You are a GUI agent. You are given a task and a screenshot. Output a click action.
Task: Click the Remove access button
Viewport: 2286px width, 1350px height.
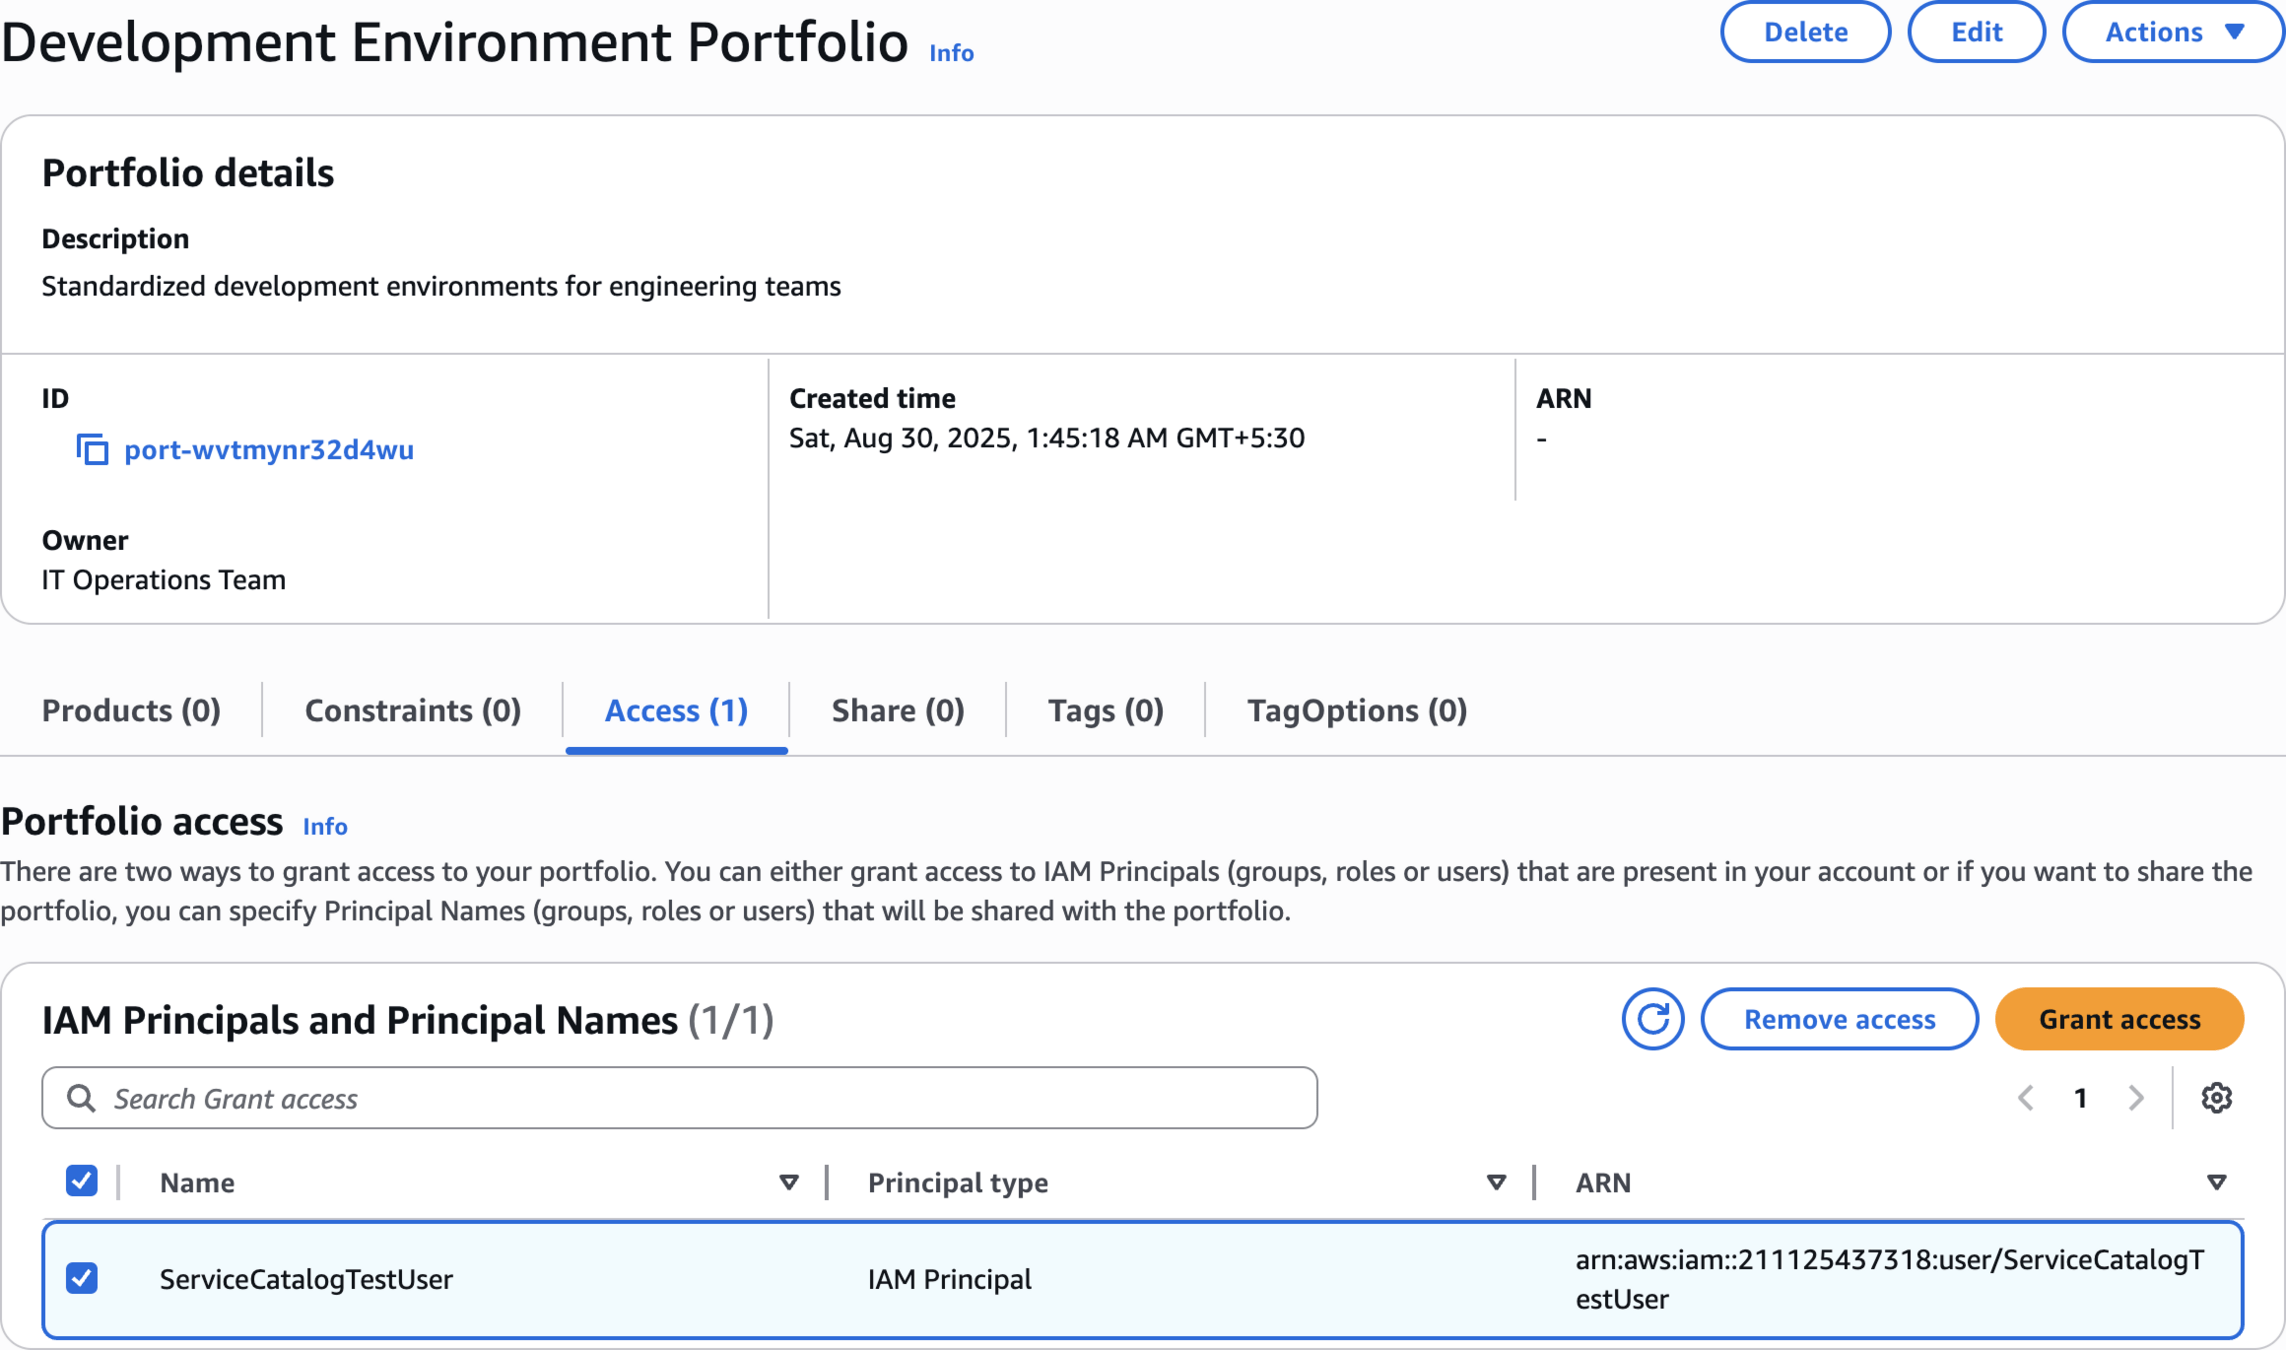point(1839,1019)
